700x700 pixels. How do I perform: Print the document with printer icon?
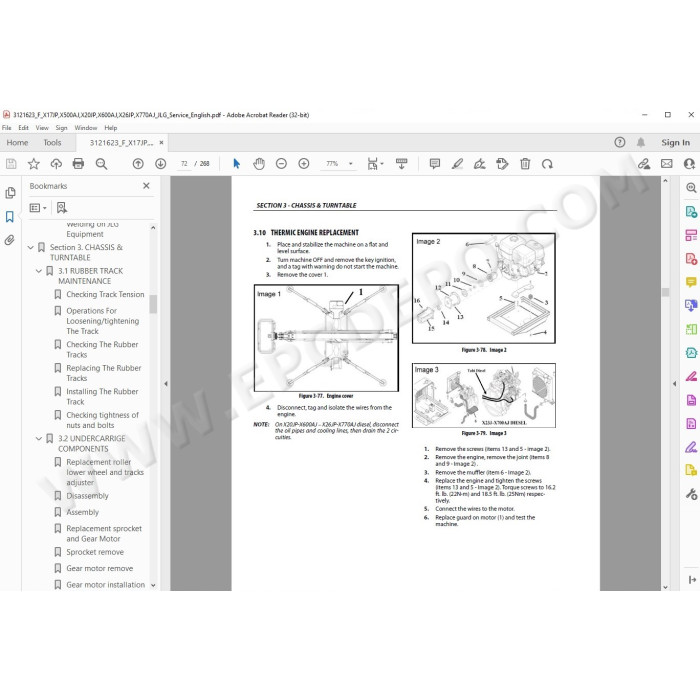78,164
